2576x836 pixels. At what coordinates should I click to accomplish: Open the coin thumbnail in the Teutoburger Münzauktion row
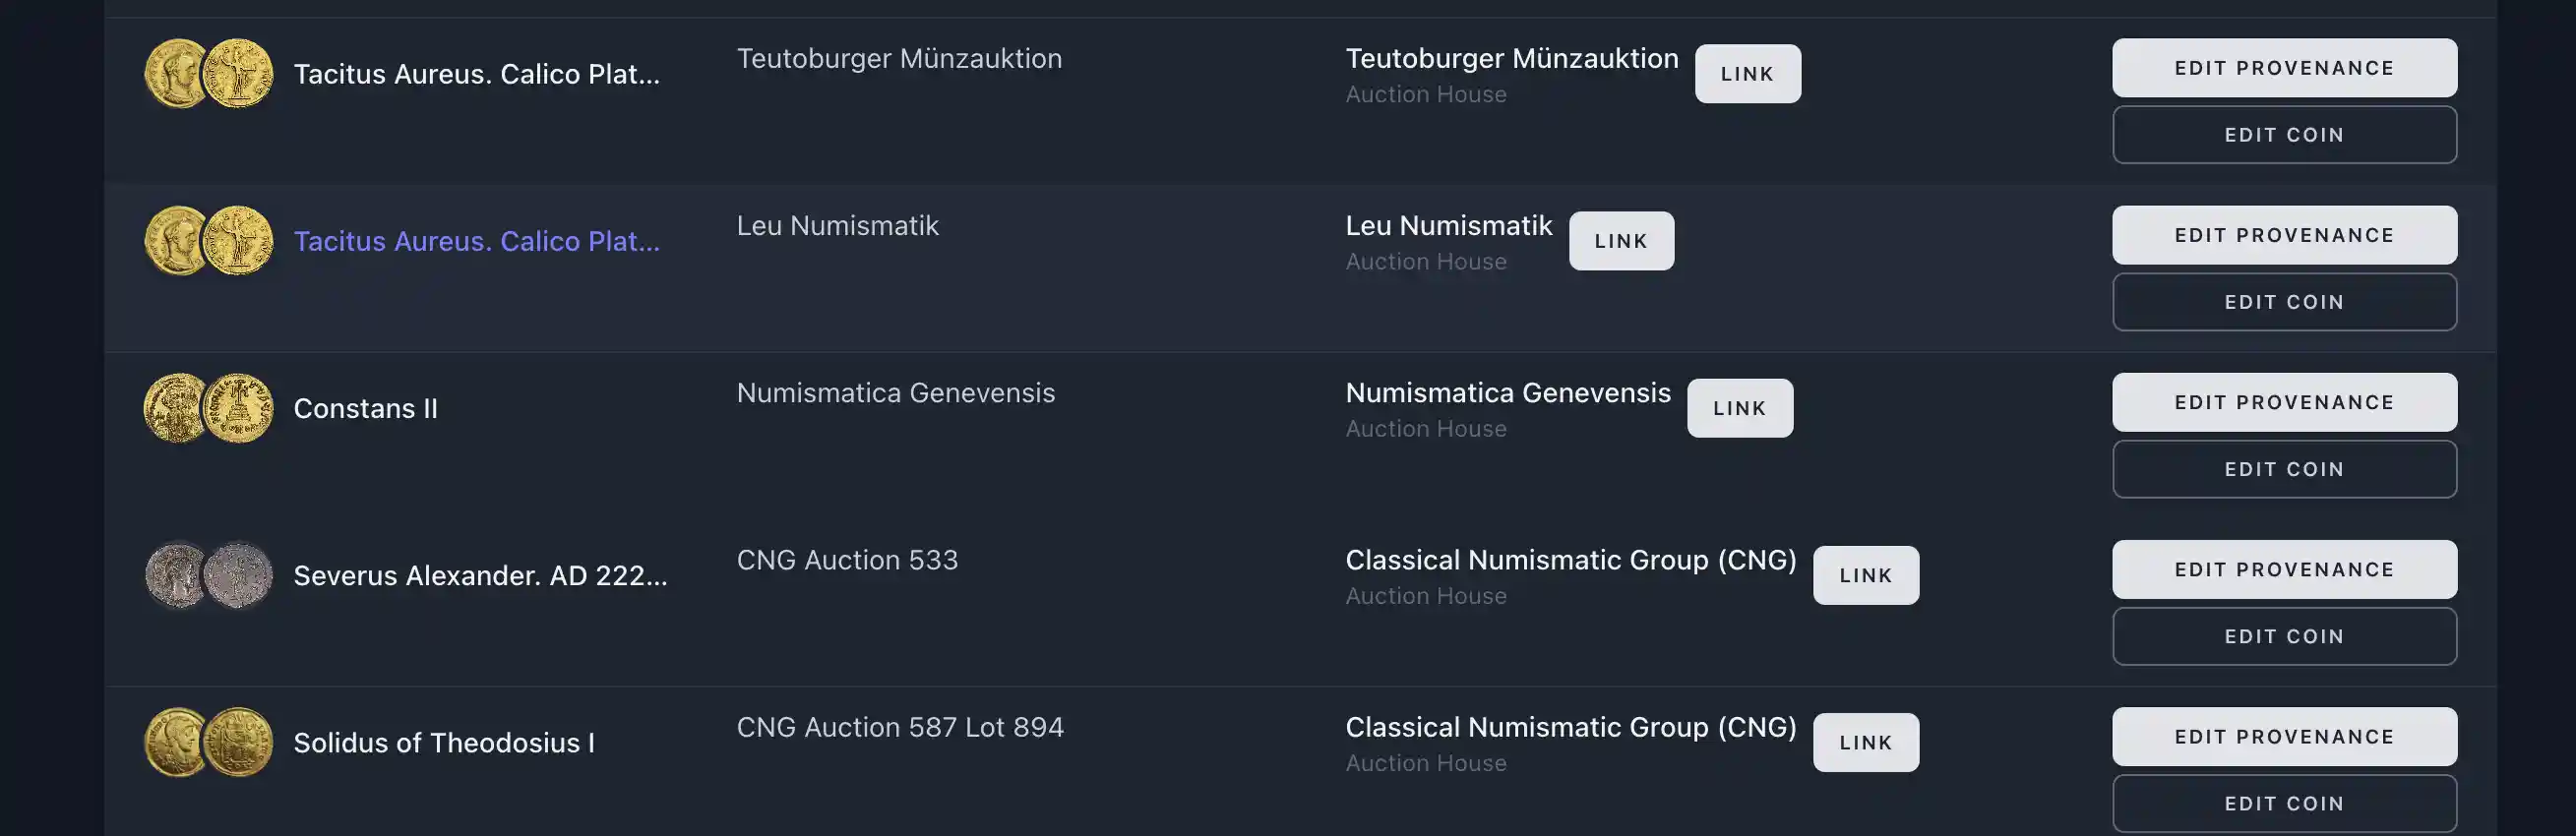click(x=208, y=73)
